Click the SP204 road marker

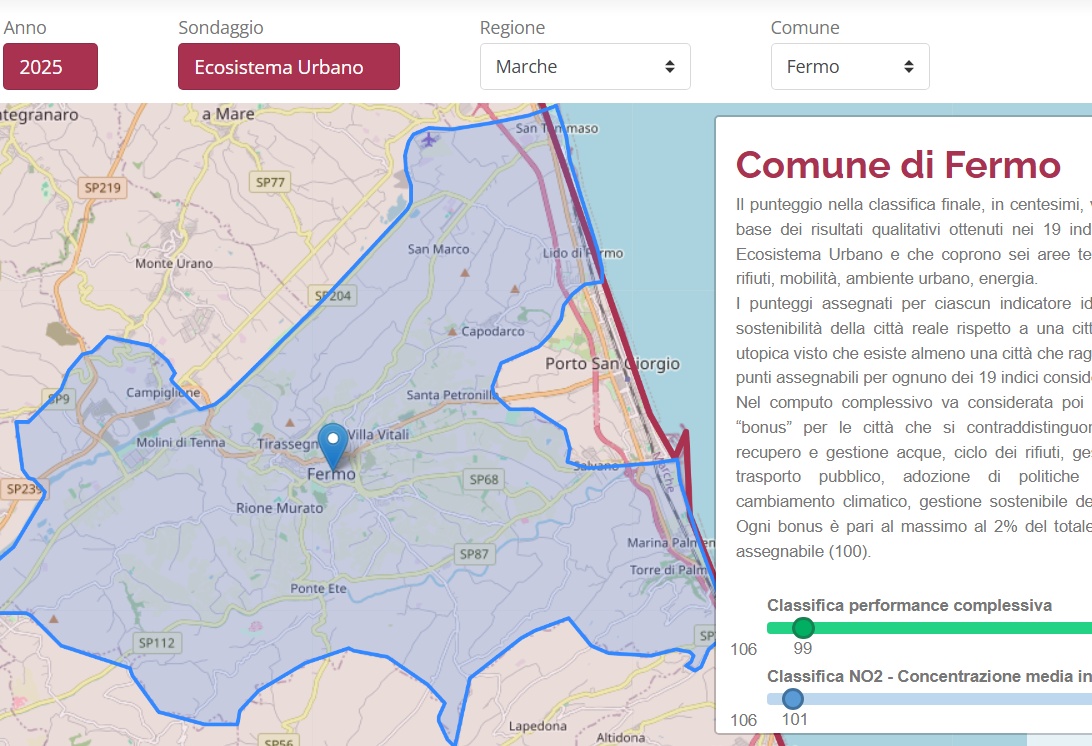(333, 296)
